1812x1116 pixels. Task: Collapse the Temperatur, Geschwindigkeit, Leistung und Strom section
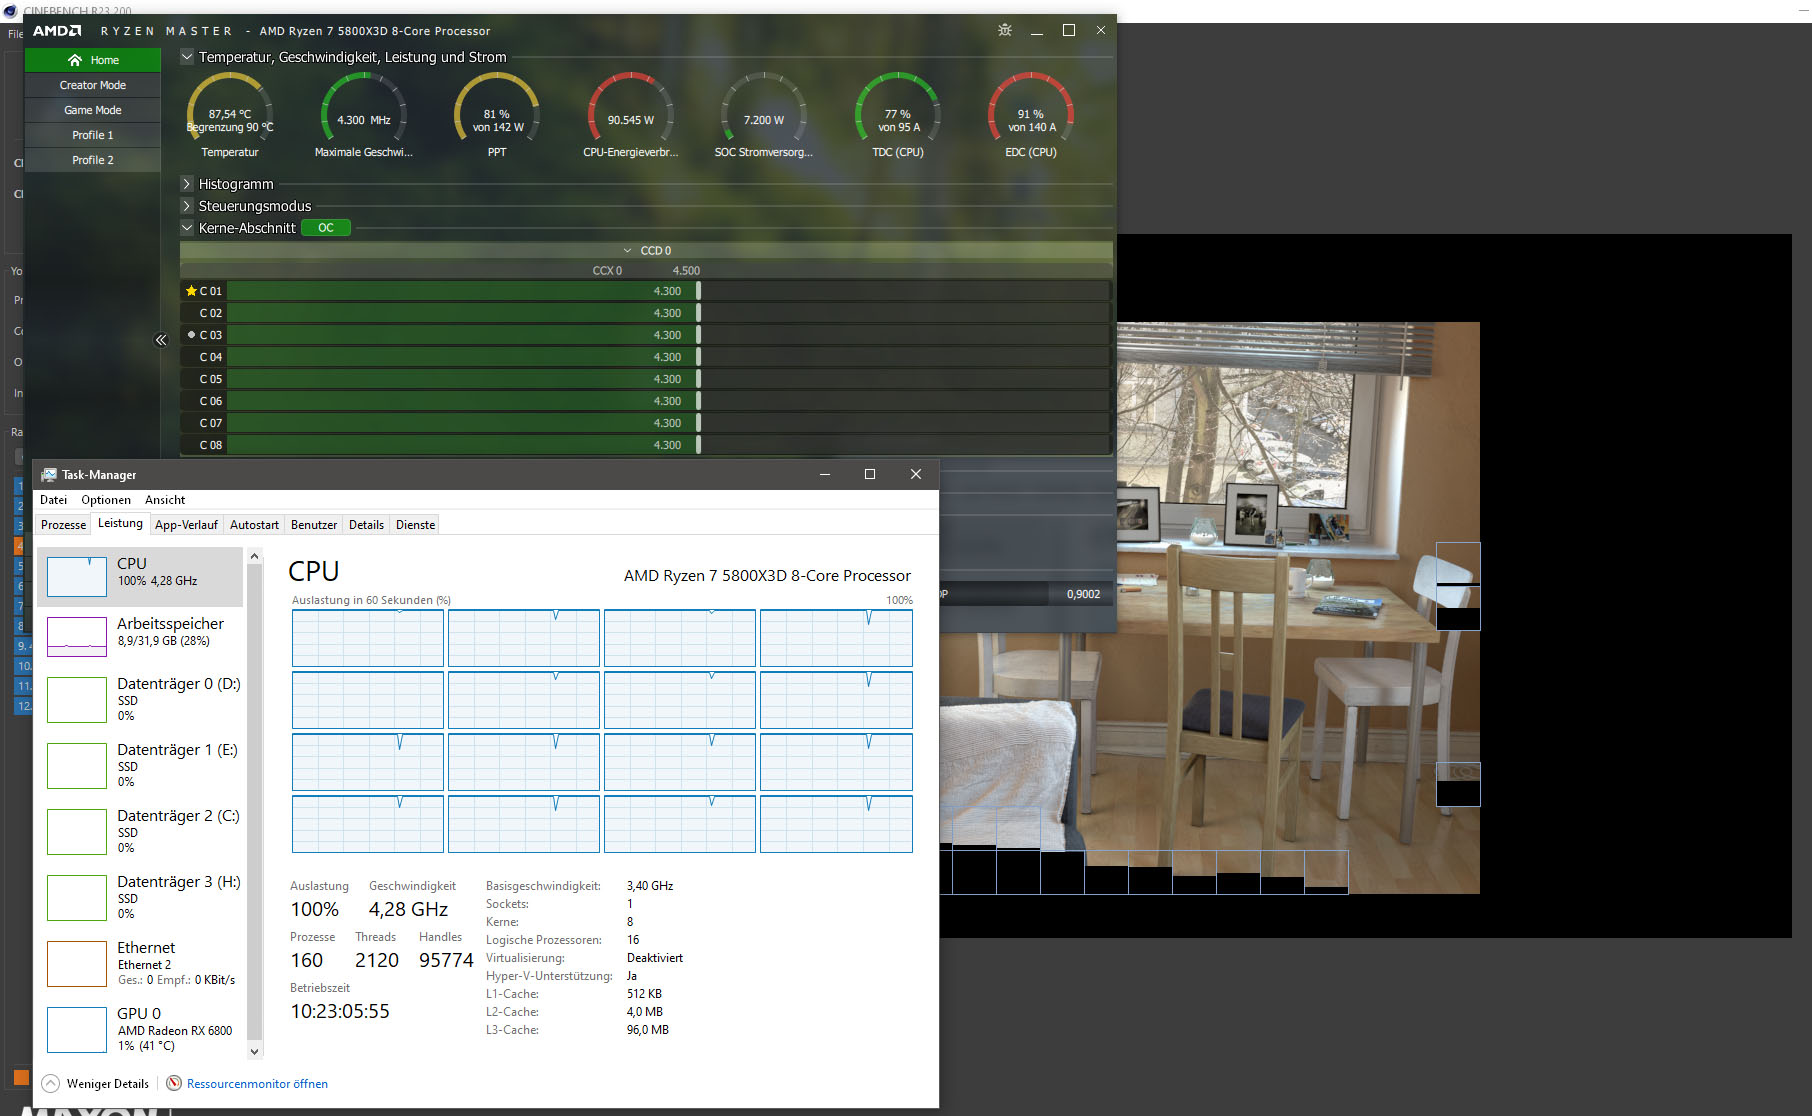pyautogui.click(x=187, y=57)
